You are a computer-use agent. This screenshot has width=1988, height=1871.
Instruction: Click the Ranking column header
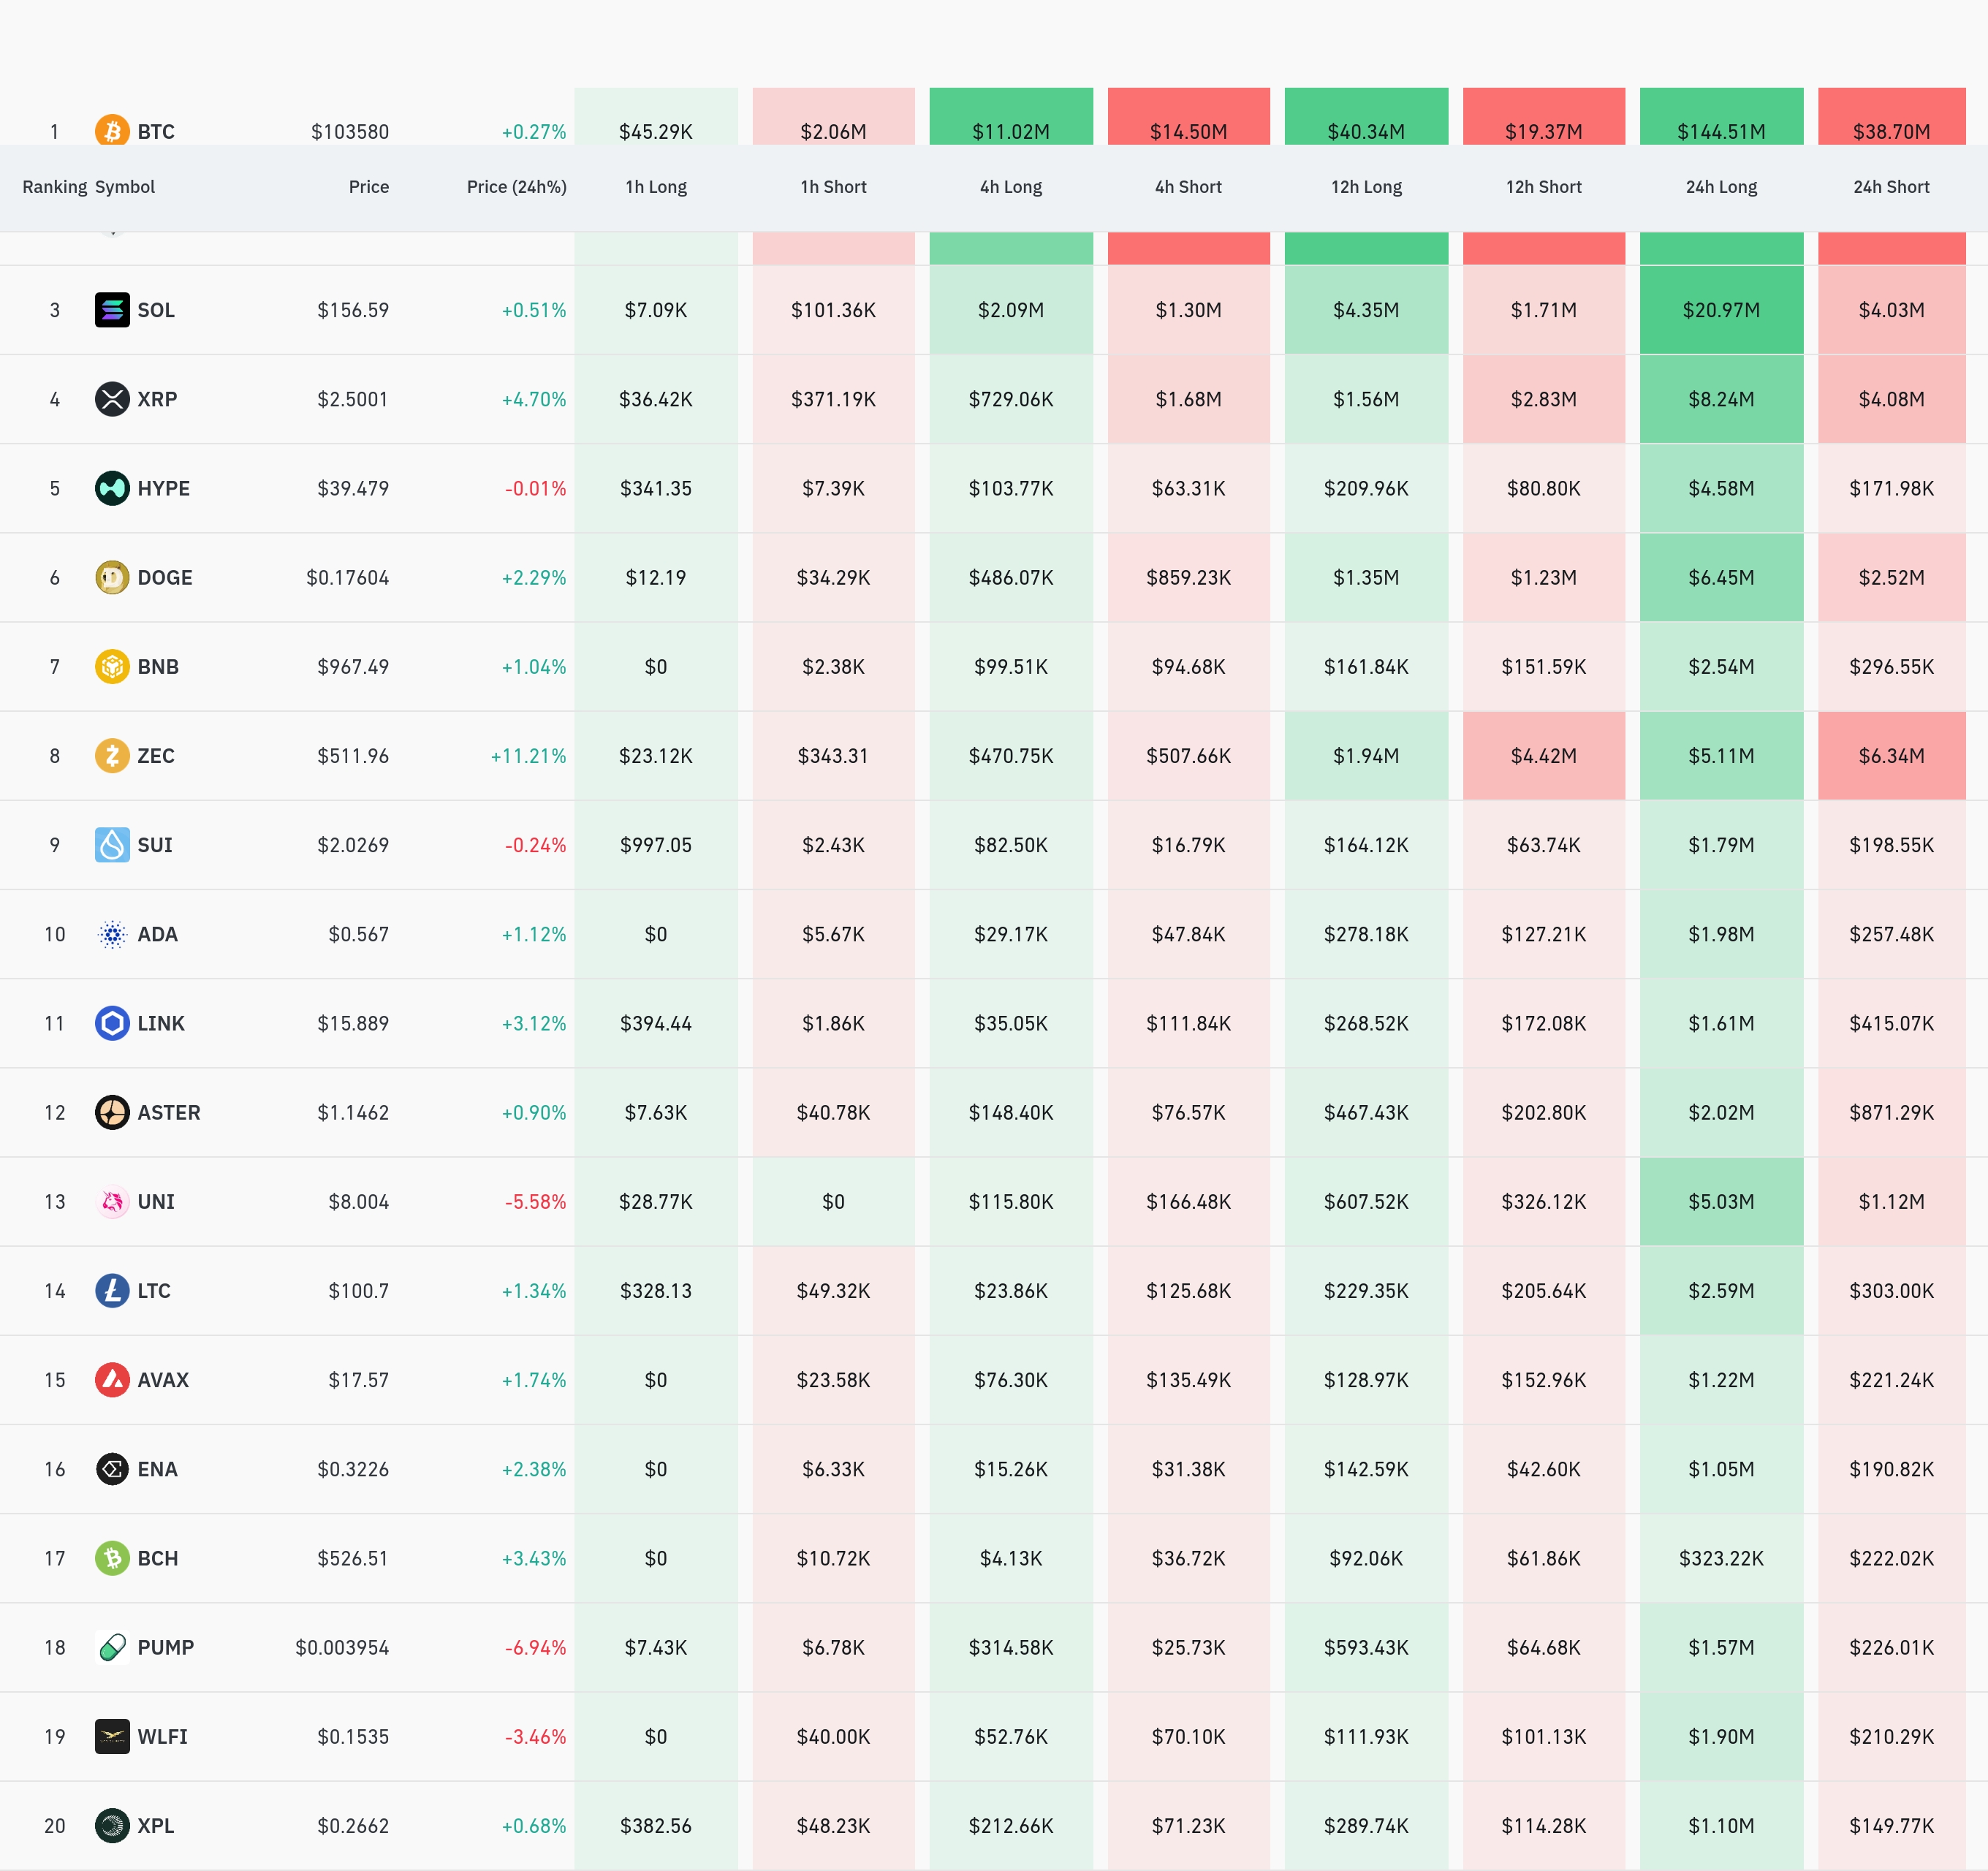pyautogui.click(x=54, y=187)
